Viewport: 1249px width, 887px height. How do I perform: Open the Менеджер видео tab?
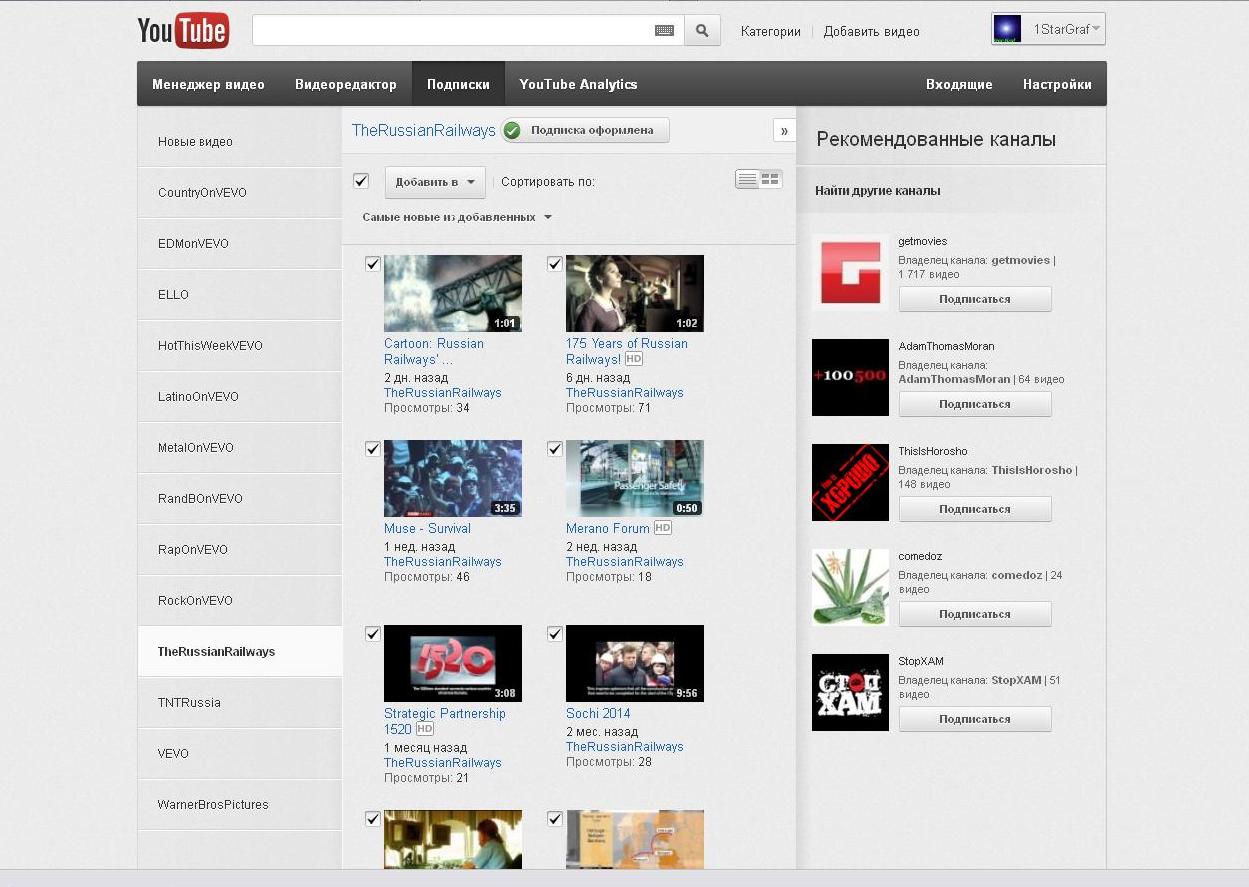click(x=208, y=84)
